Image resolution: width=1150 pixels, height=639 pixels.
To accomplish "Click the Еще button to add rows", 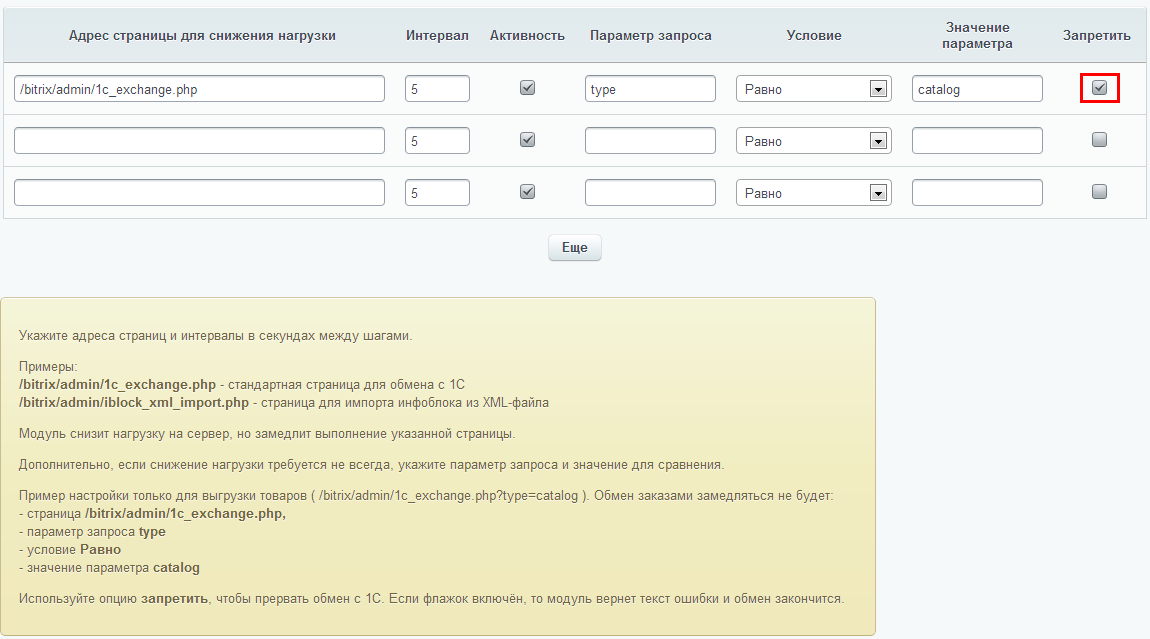I will pyautogui.click(x=574, y=247).
